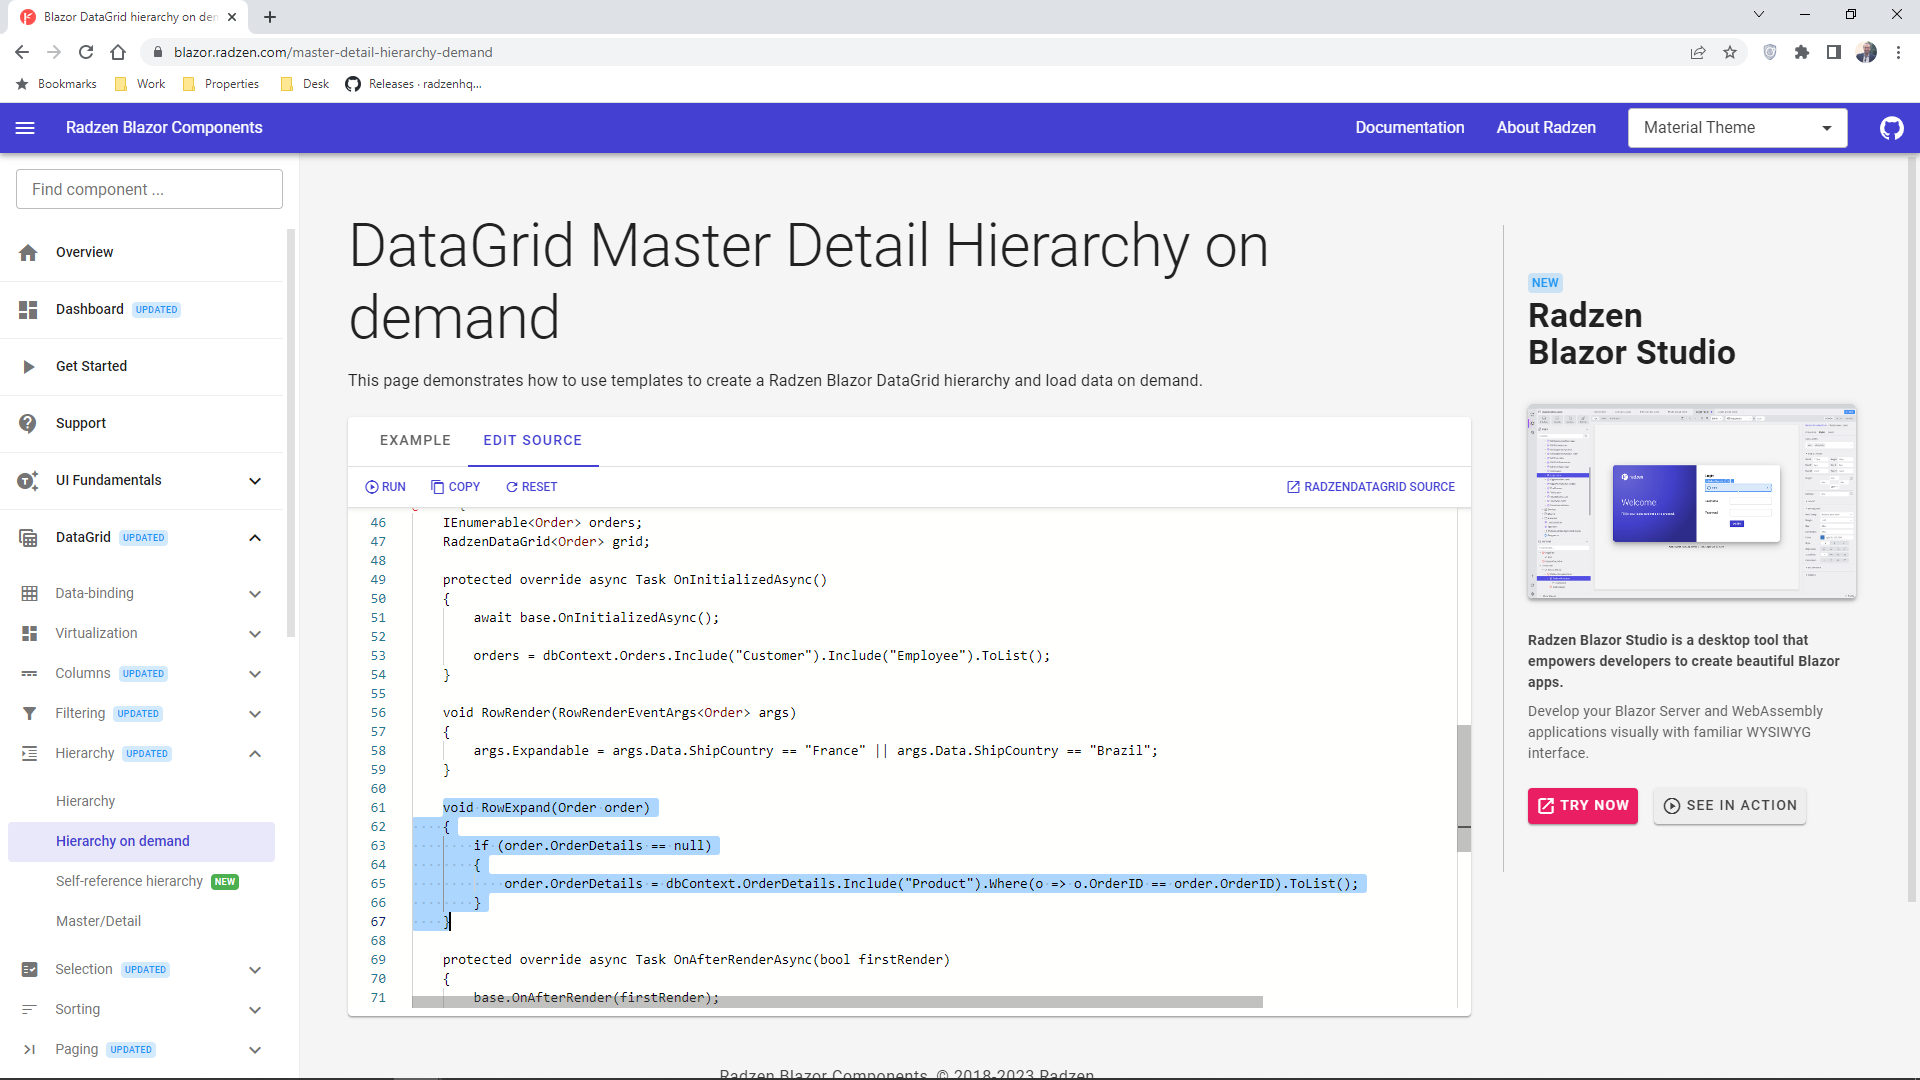Screen dimensions: 1920x1080
Task: Click the Dashboard sidebar icon
Action: click(28, 310)
